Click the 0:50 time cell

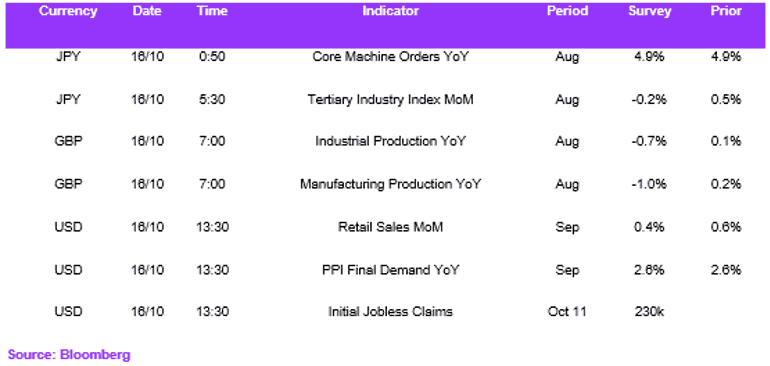(x=212, y=57)
